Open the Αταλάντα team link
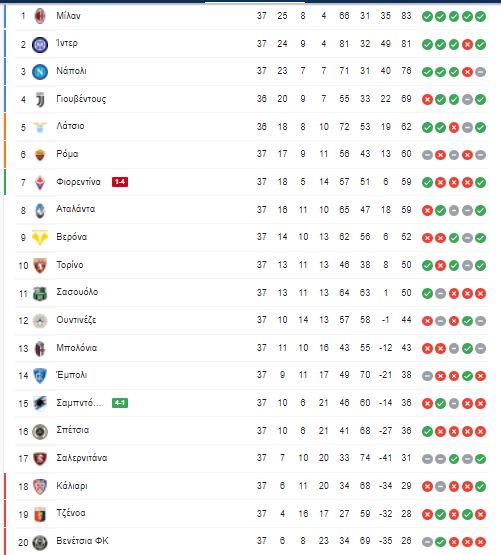Viewport: 501px width, 555px height. tap(75, 209)
